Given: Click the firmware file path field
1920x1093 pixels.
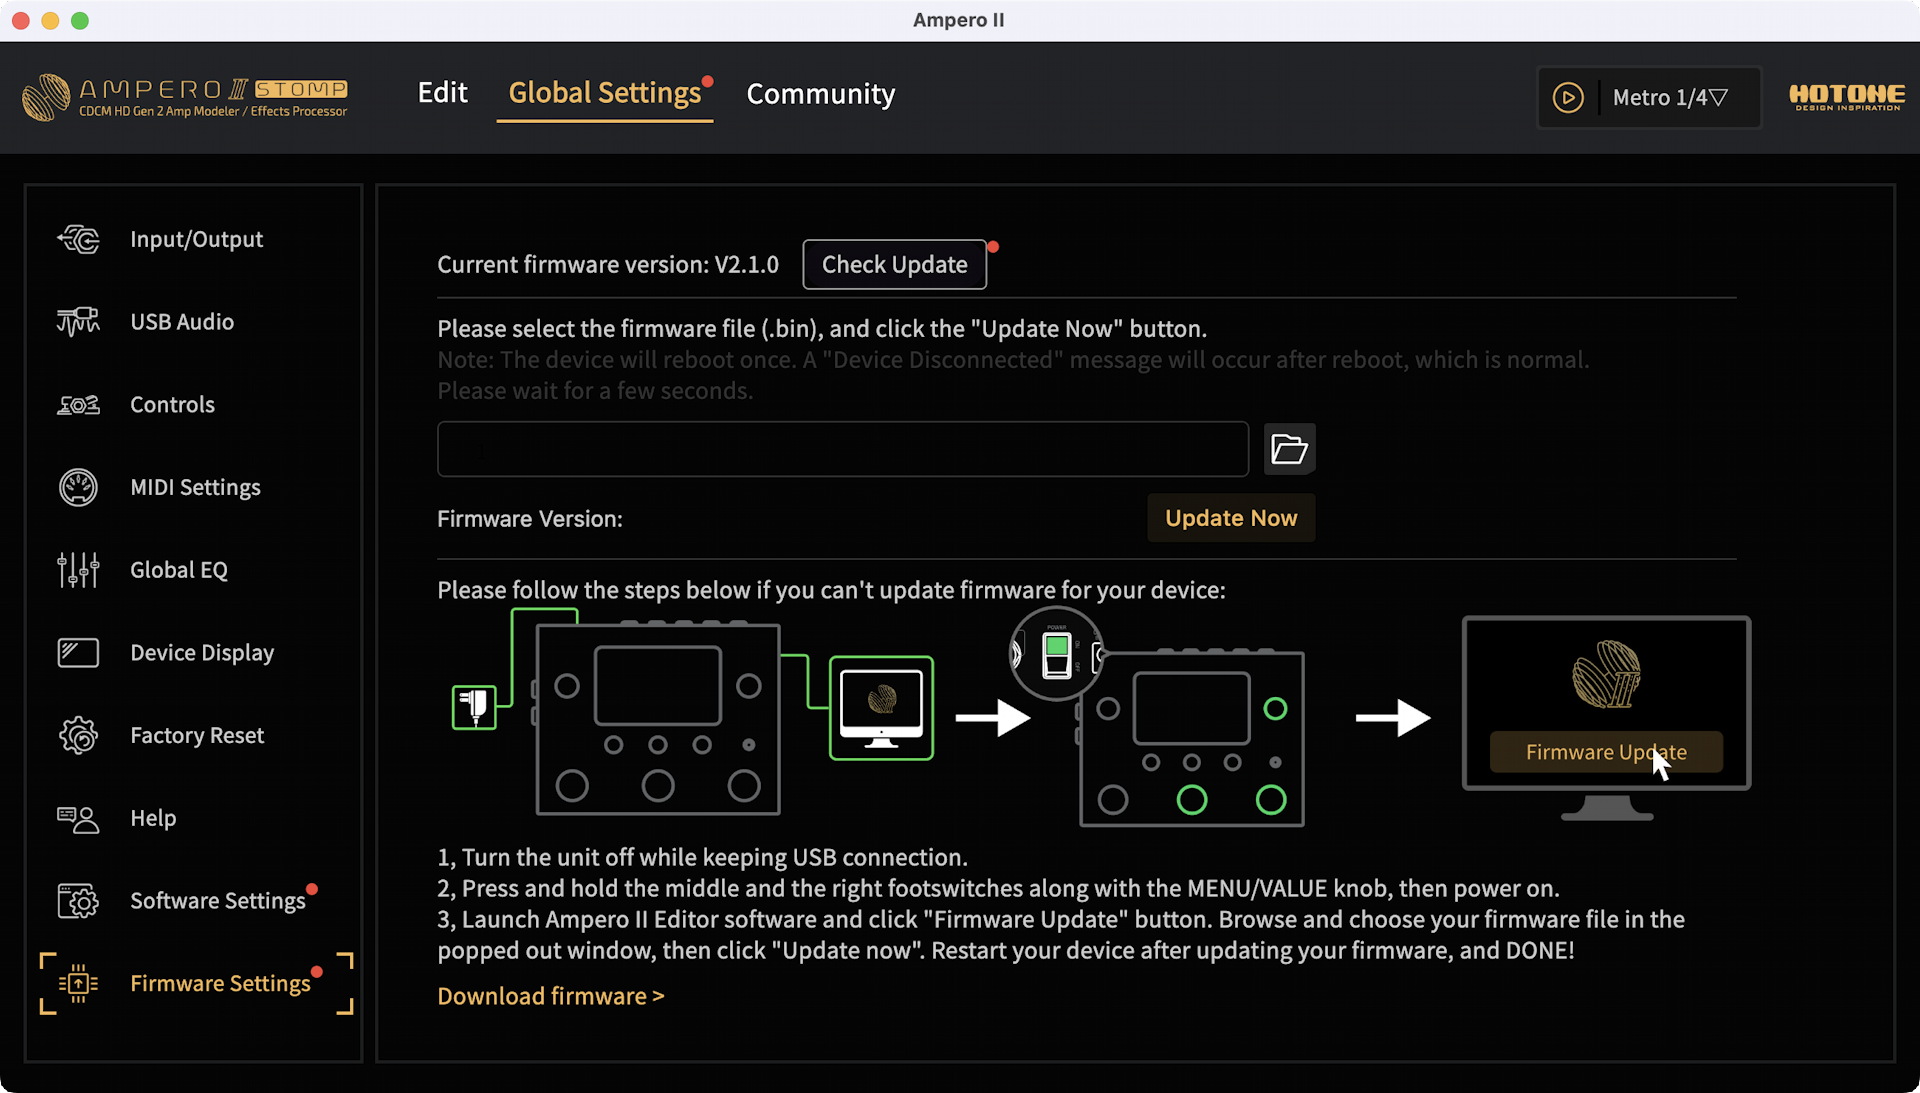Looking at the screenshot, I should (842, 449).
